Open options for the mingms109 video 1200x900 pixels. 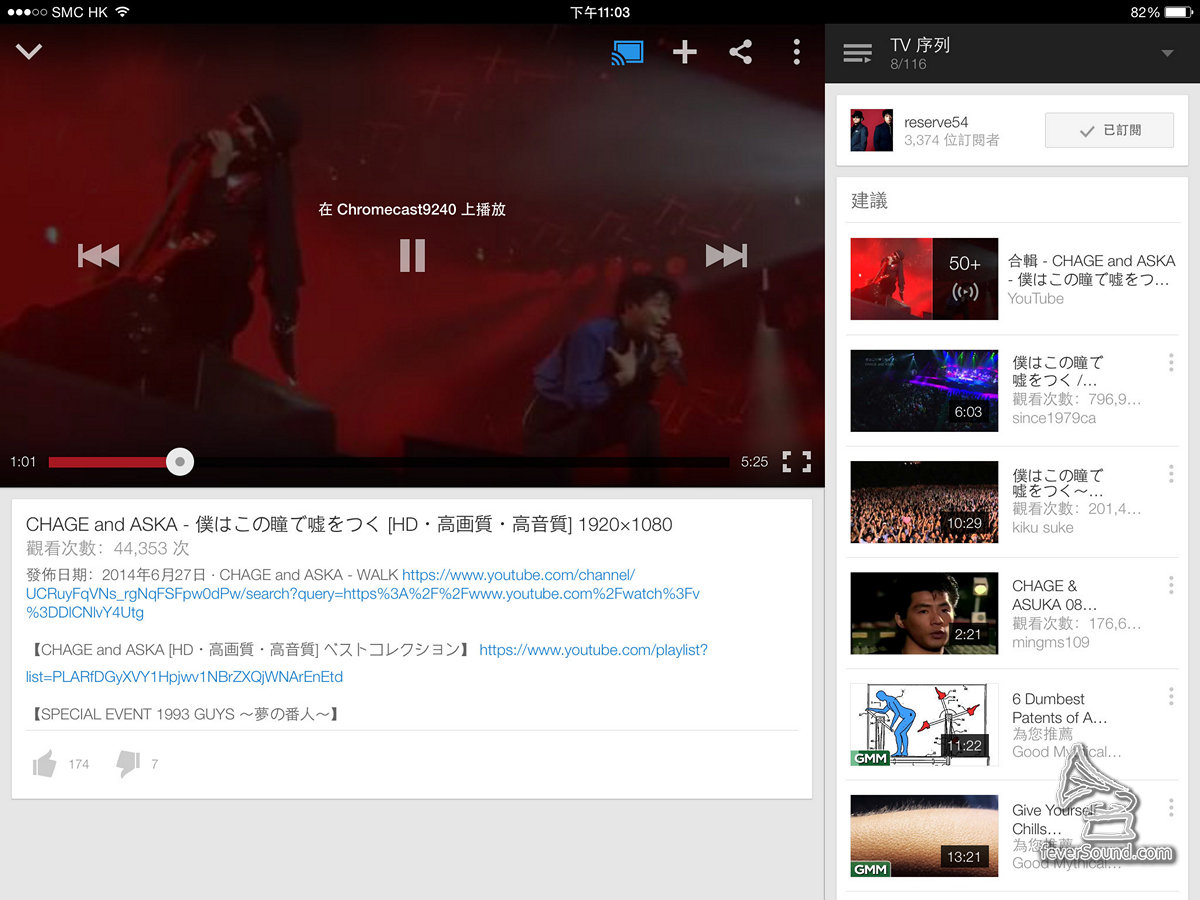click(1171, 585)
